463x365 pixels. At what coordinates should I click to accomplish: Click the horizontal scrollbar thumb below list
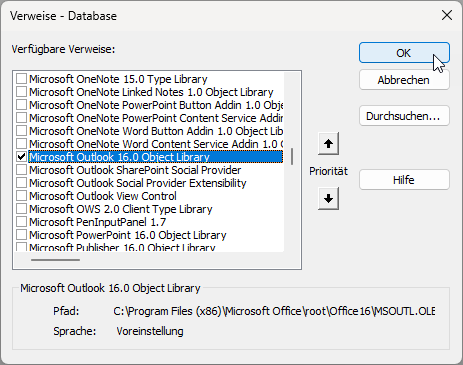coord(55,260)
